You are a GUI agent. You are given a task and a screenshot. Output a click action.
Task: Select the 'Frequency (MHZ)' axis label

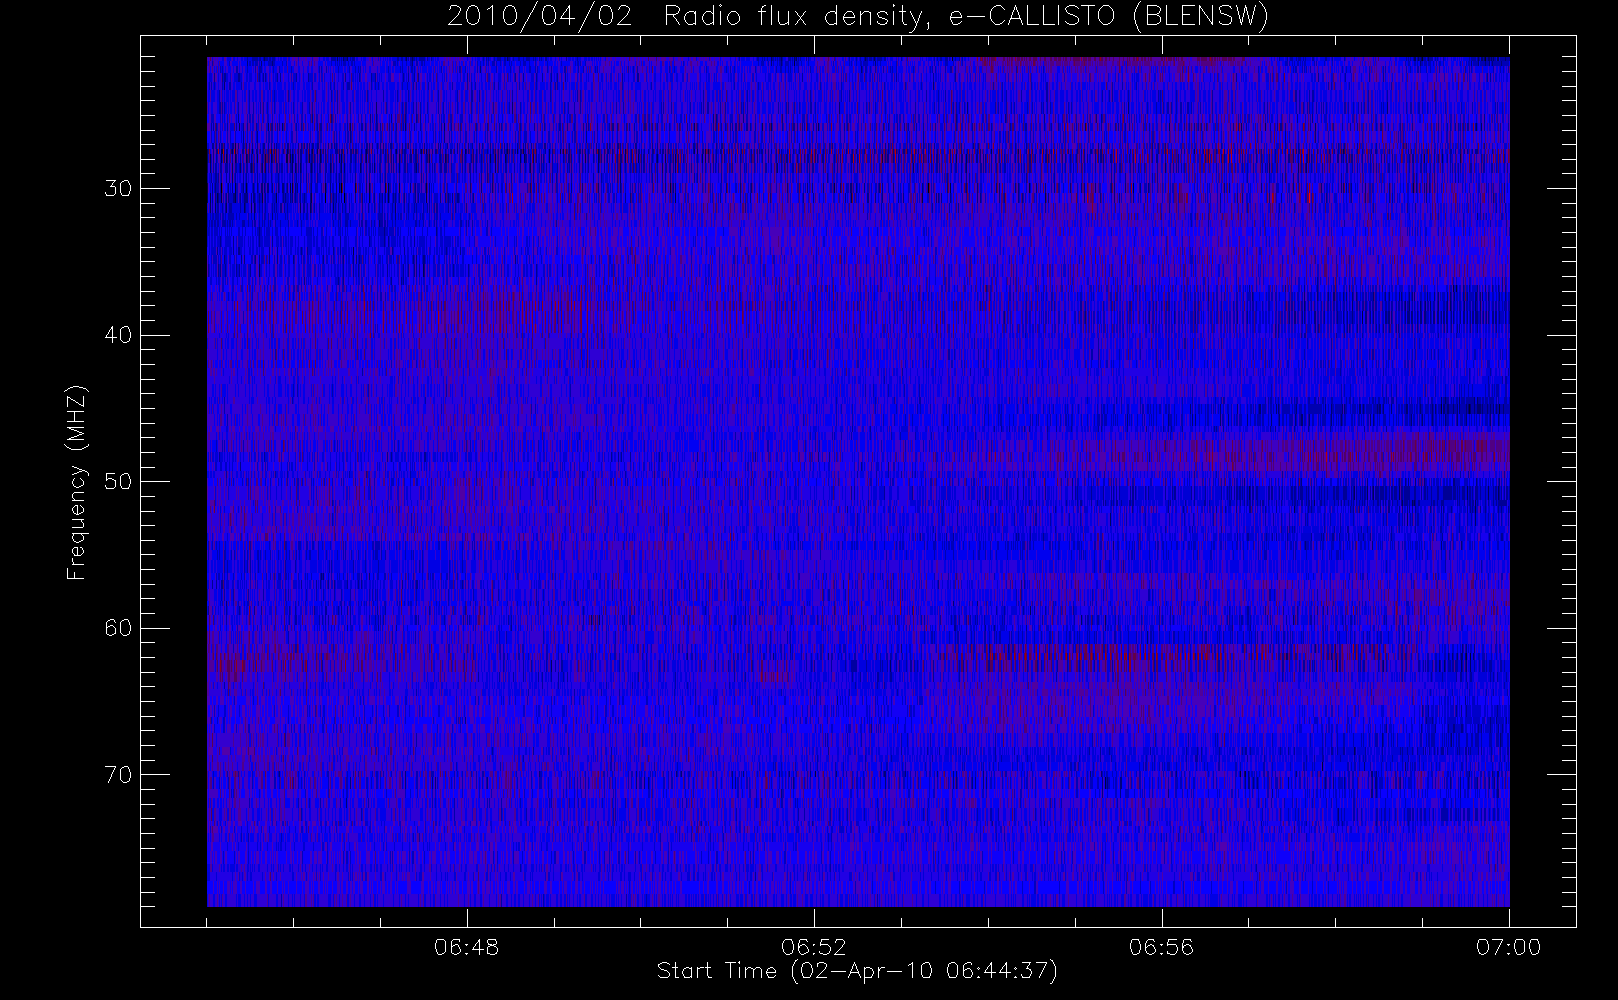pyautogui.click(x=76, y=483)
